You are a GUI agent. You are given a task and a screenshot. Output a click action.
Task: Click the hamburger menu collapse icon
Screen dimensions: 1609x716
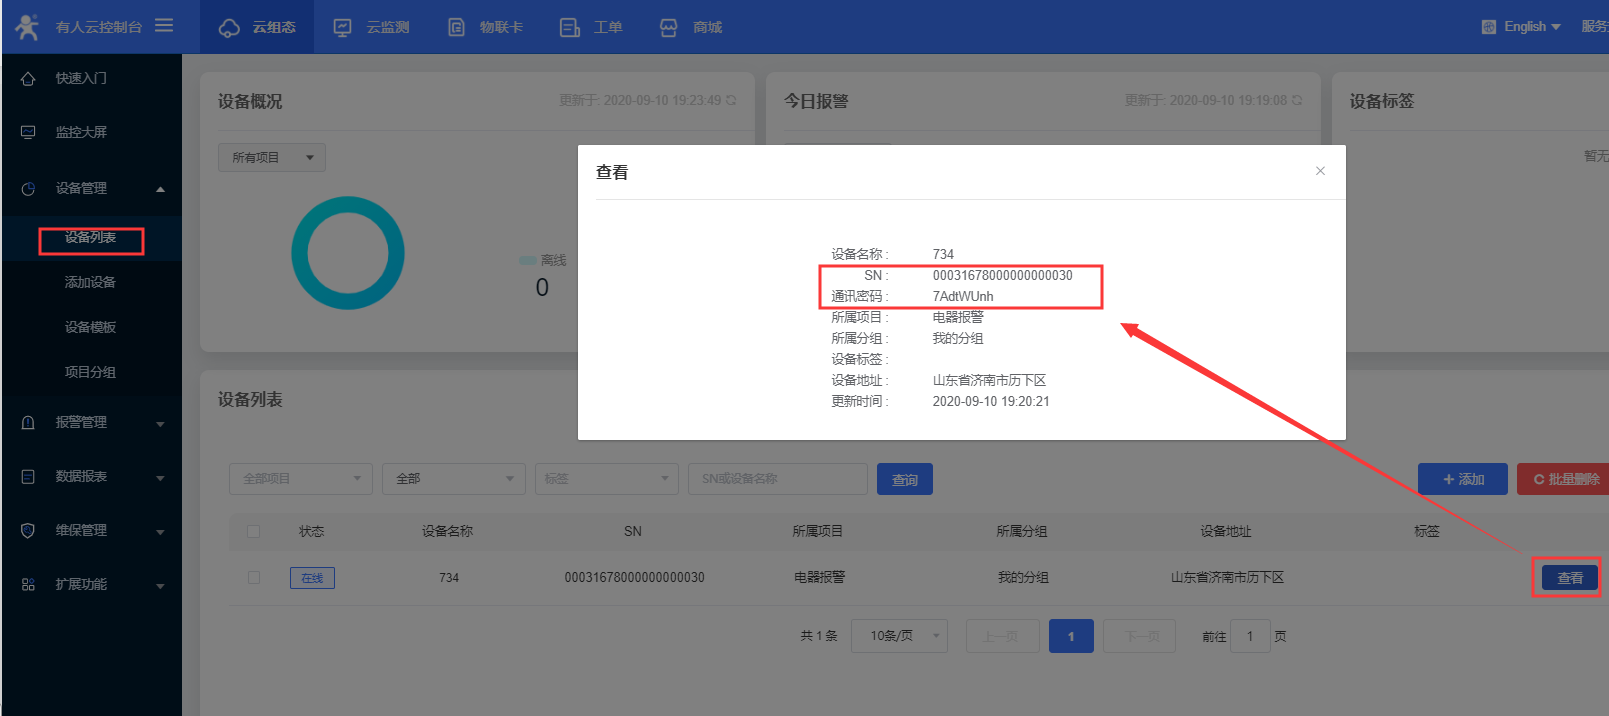tap(164, 26)
